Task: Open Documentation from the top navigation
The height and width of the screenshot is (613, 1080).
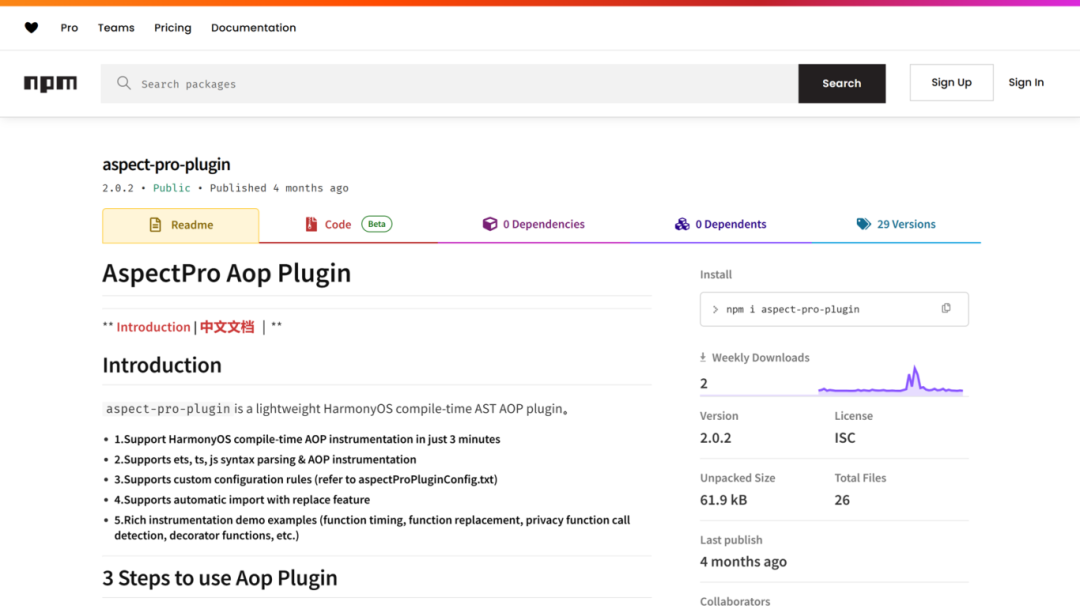Action: pos(253,28)
